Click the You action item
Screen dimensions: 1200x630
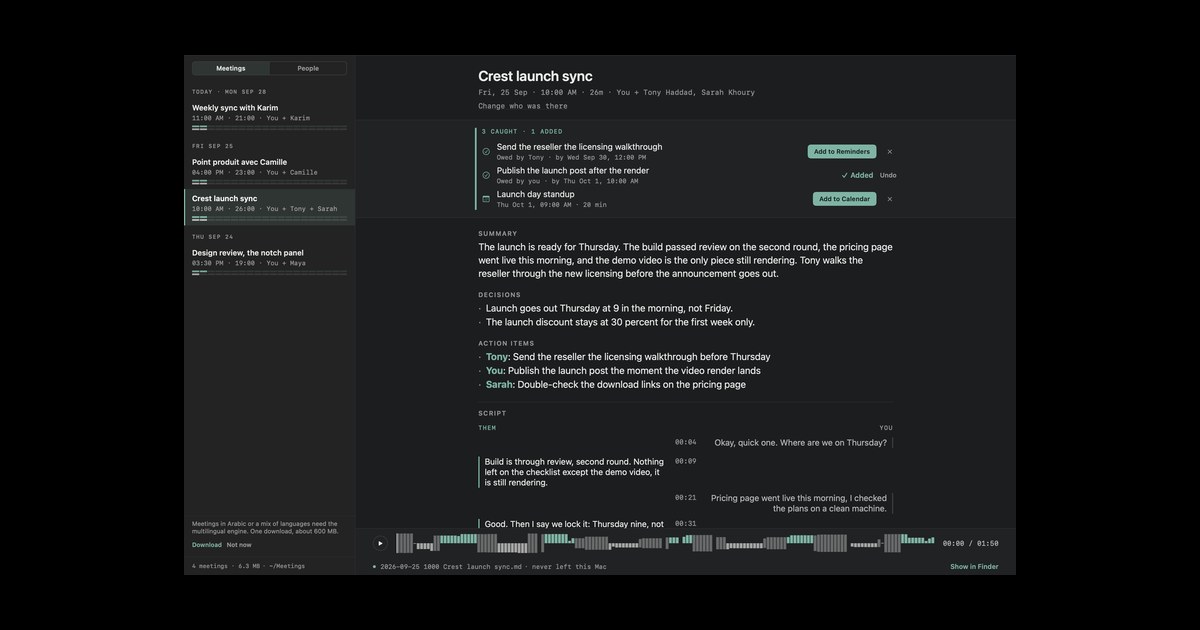(x=623, y=371)
